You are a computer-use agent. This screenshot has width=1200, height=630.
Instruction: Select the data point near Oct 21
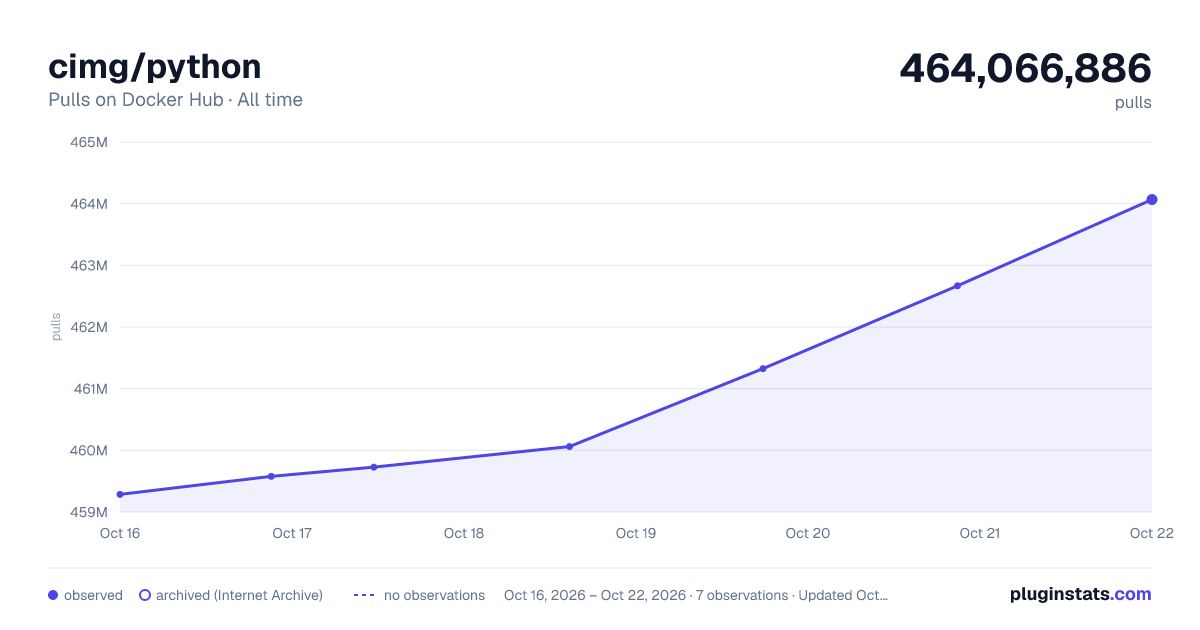coord(957,286)
